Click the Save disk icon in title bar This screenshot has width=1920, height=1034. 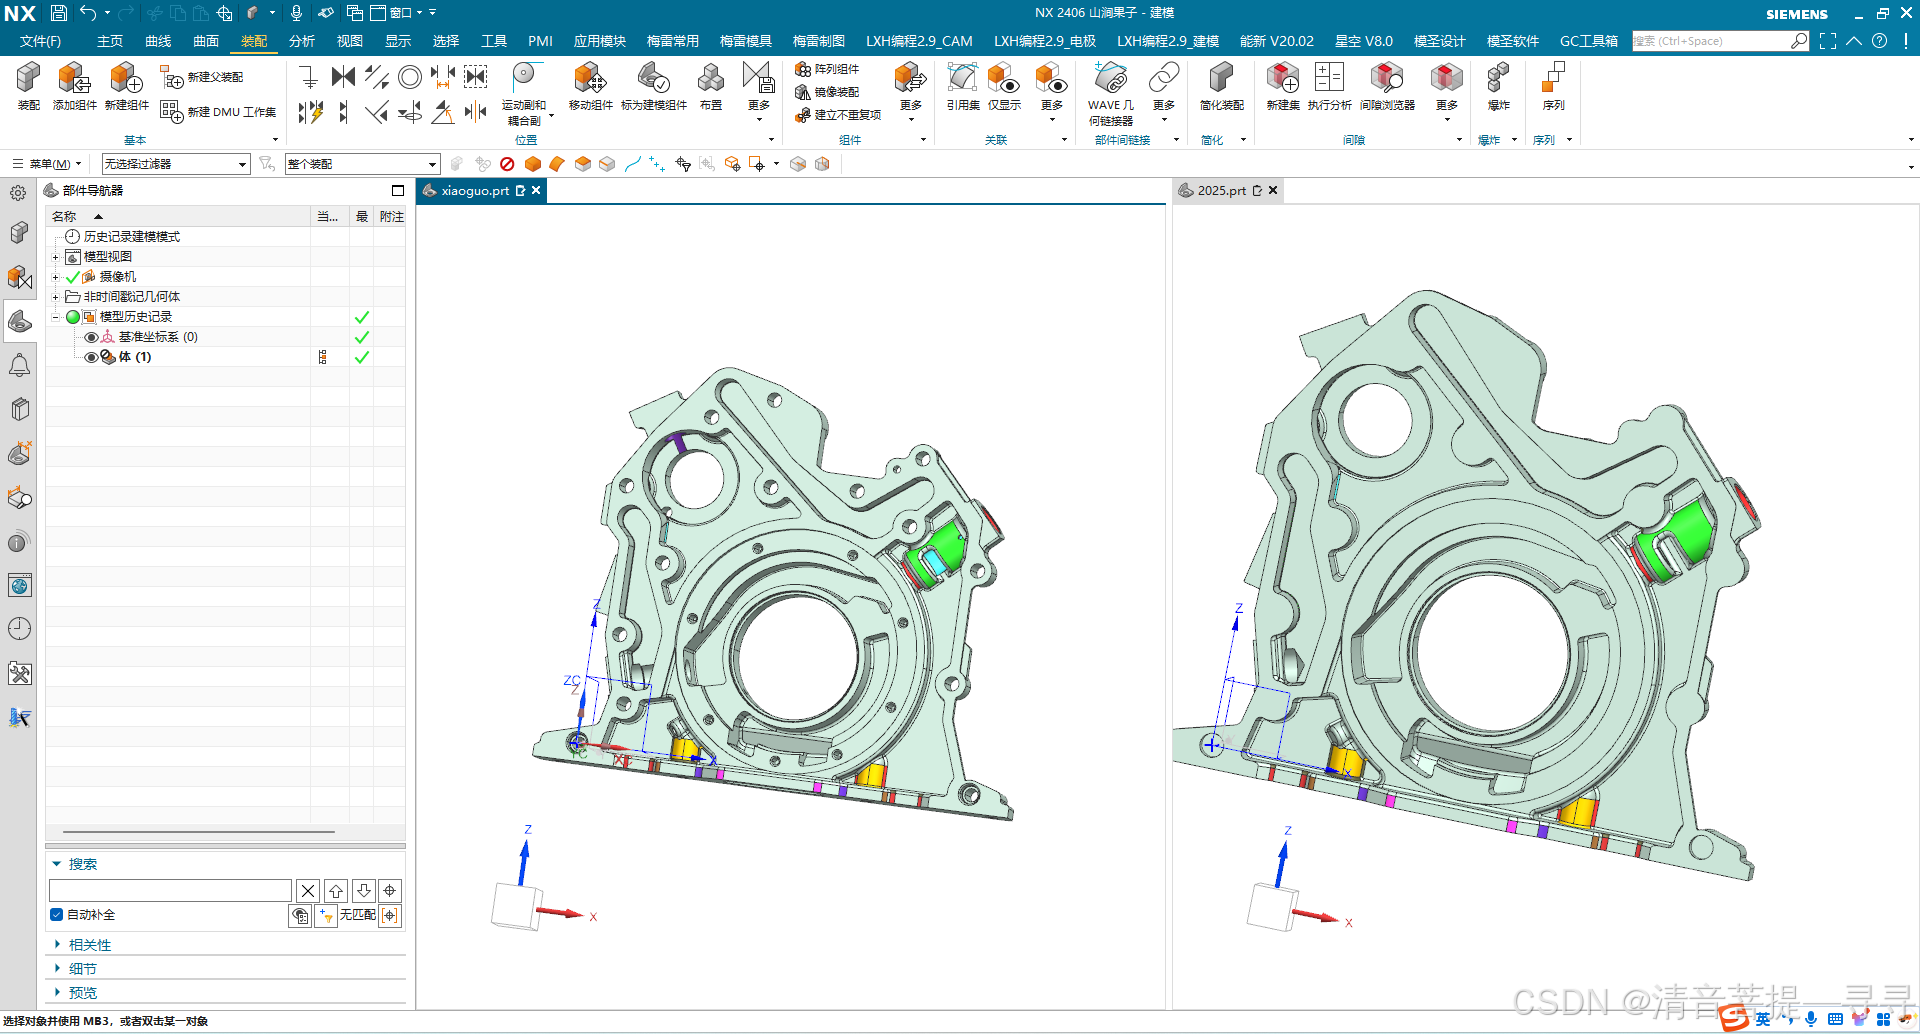tap(59, 13)
